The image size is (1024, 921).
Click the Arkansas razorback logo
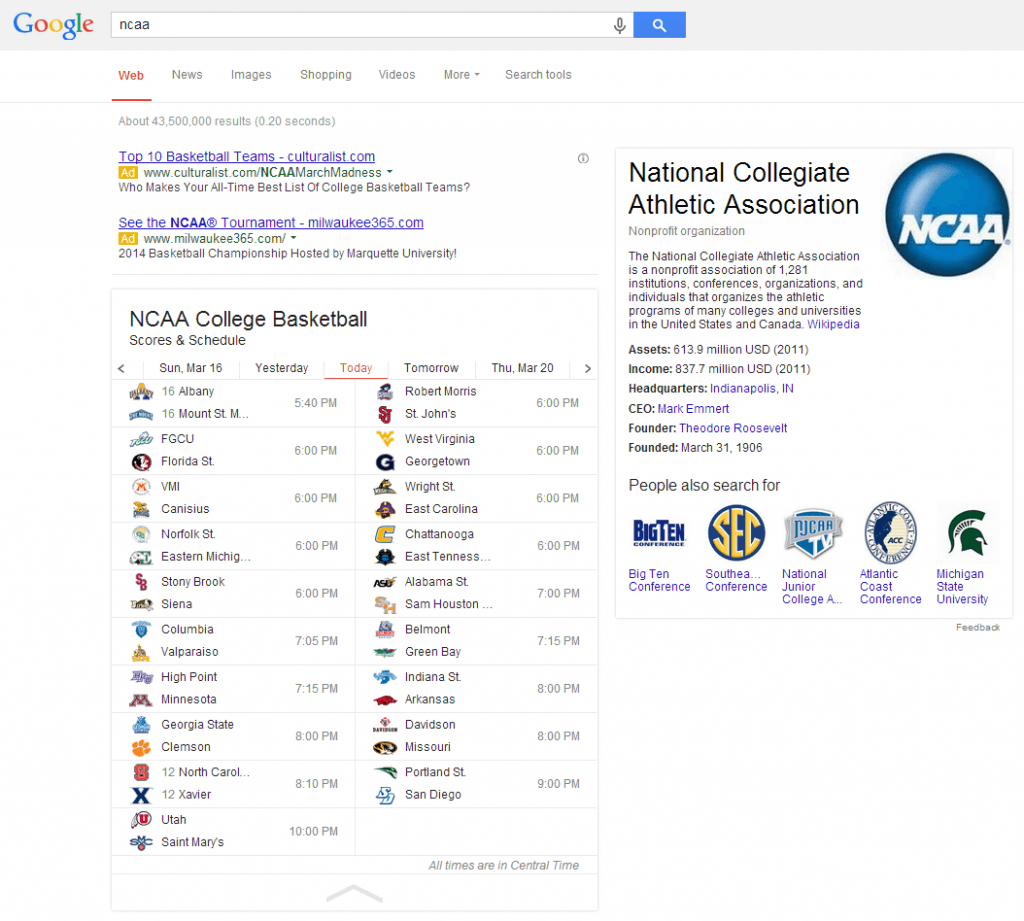point(385,700)
